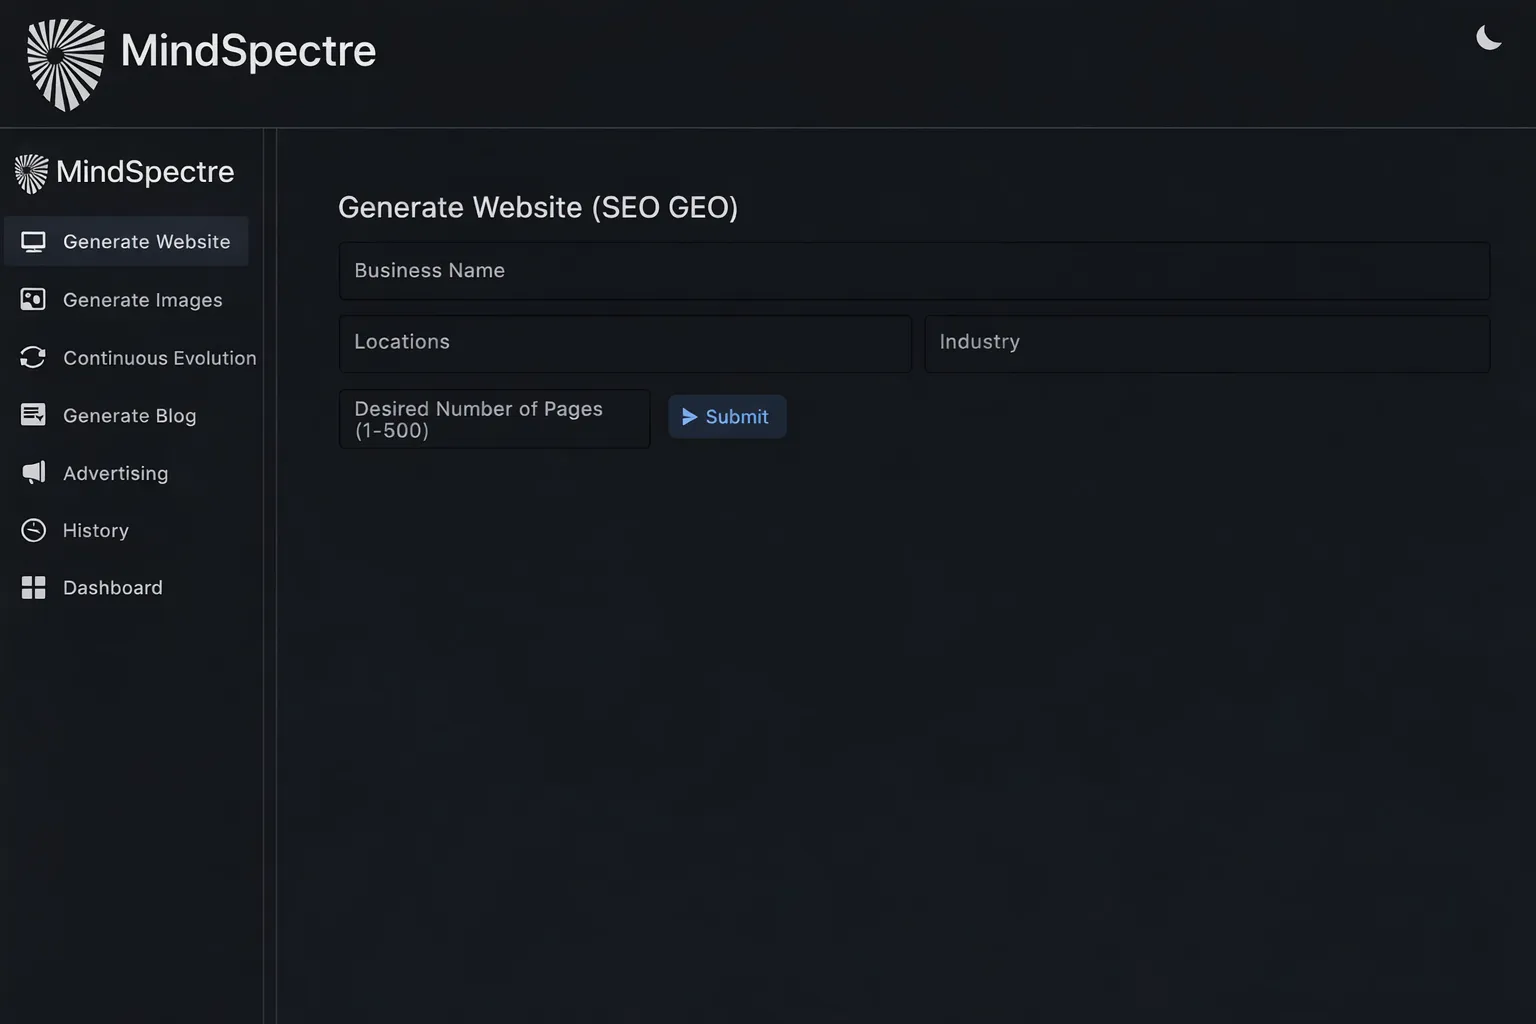Screen dimensions: 1536x1024
Task: Click the History clock icon
Action: [33, 530]
